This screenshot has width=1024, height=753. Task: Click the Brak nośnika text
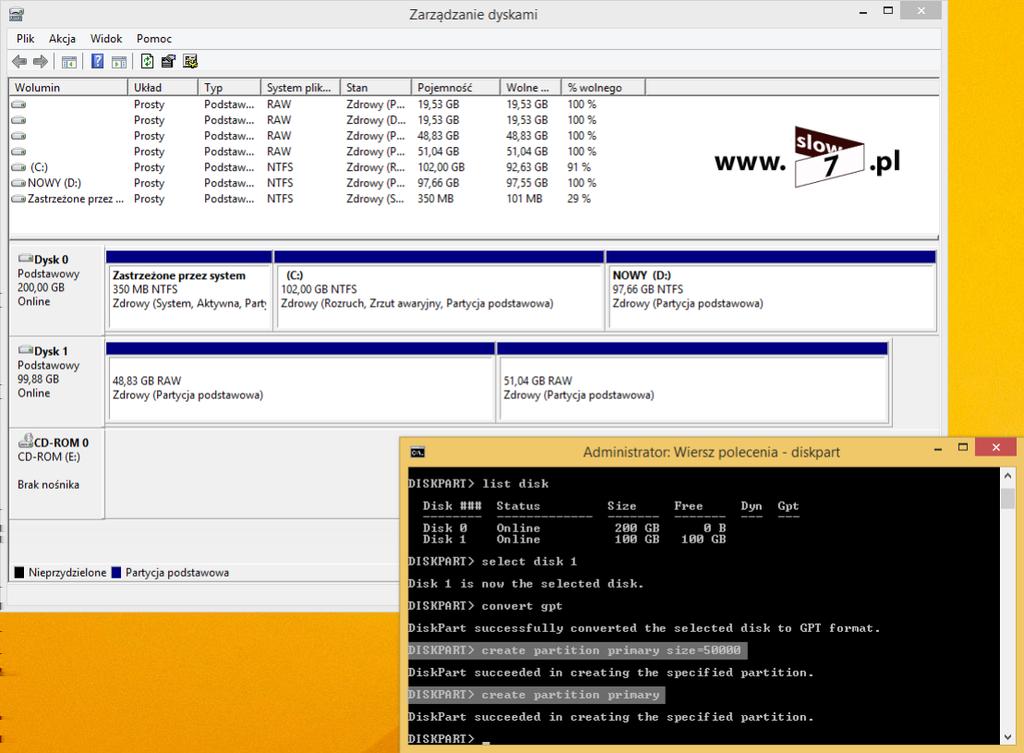click(x=48, y=485)
